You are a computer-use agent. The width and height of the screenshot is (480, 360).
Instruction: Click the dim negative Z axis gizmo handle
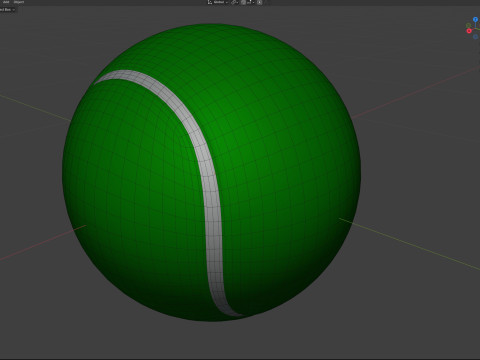click(476, 37)
